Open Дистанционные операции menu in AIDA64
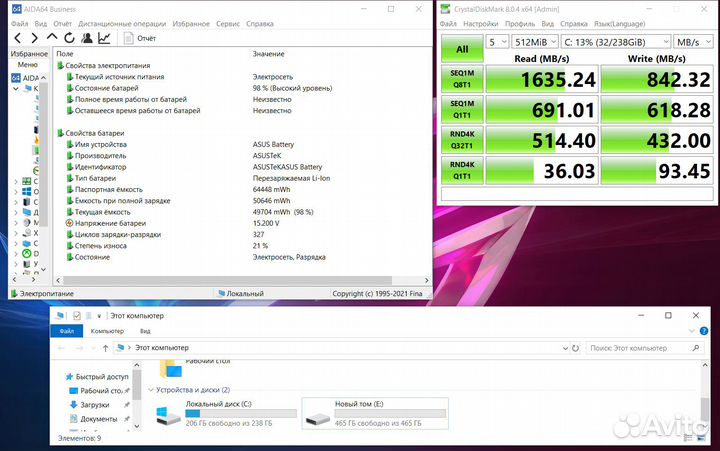The image size is (720, 451). pyautogui.click(x=122, y=23)
